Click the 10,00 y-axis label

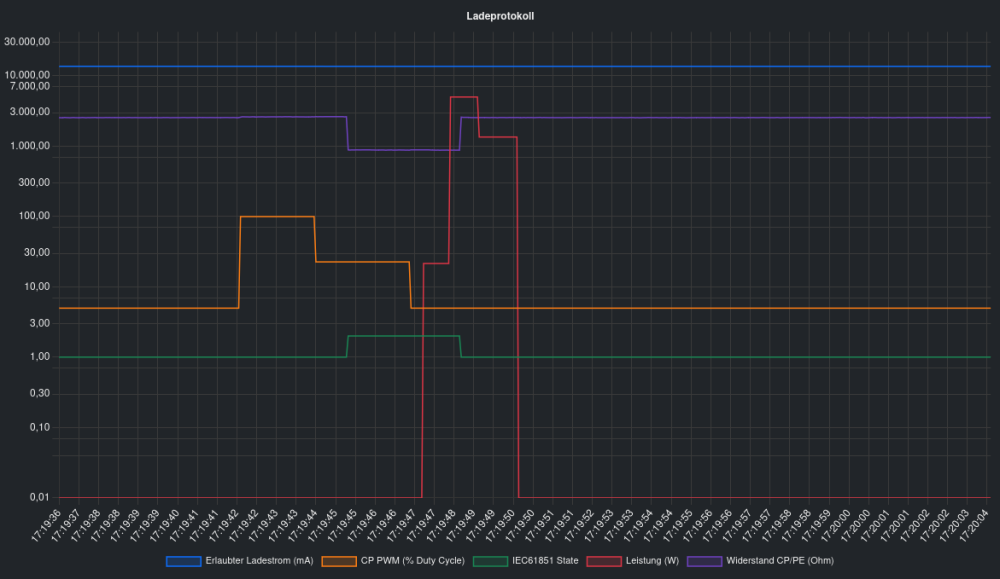pyautogui.click(x=37, y=287)
